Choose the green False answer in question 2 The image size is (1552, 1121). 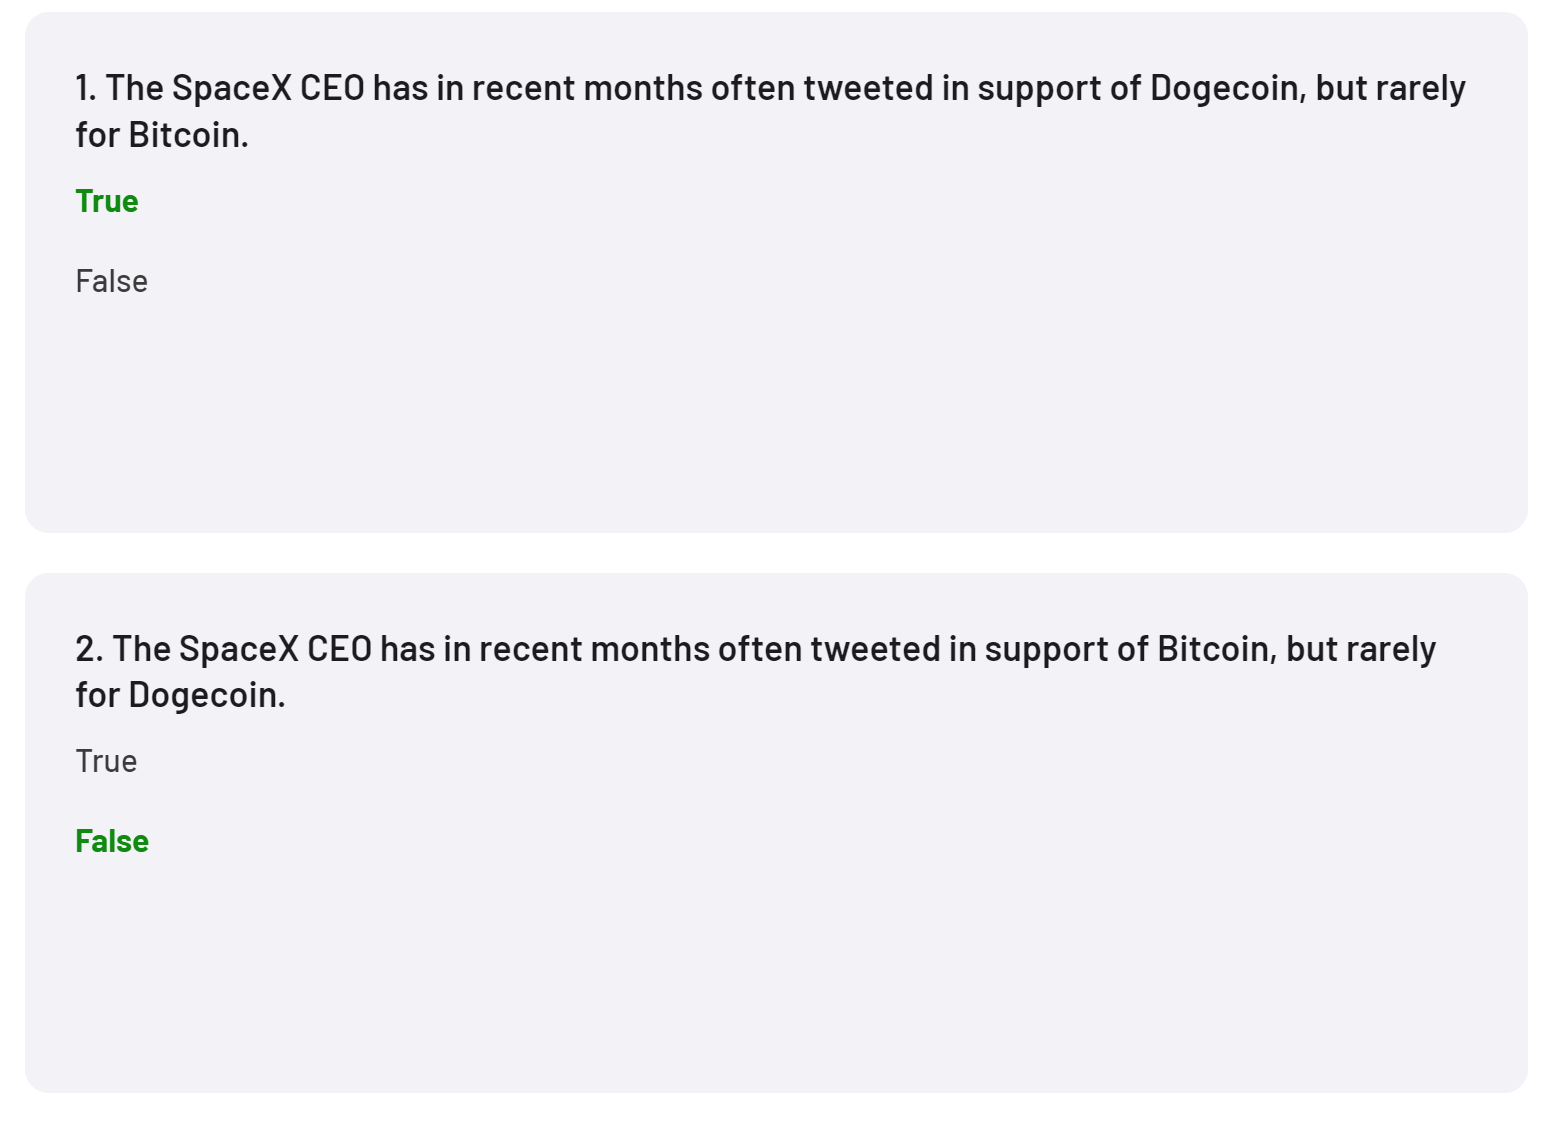[x=112, y=841]
